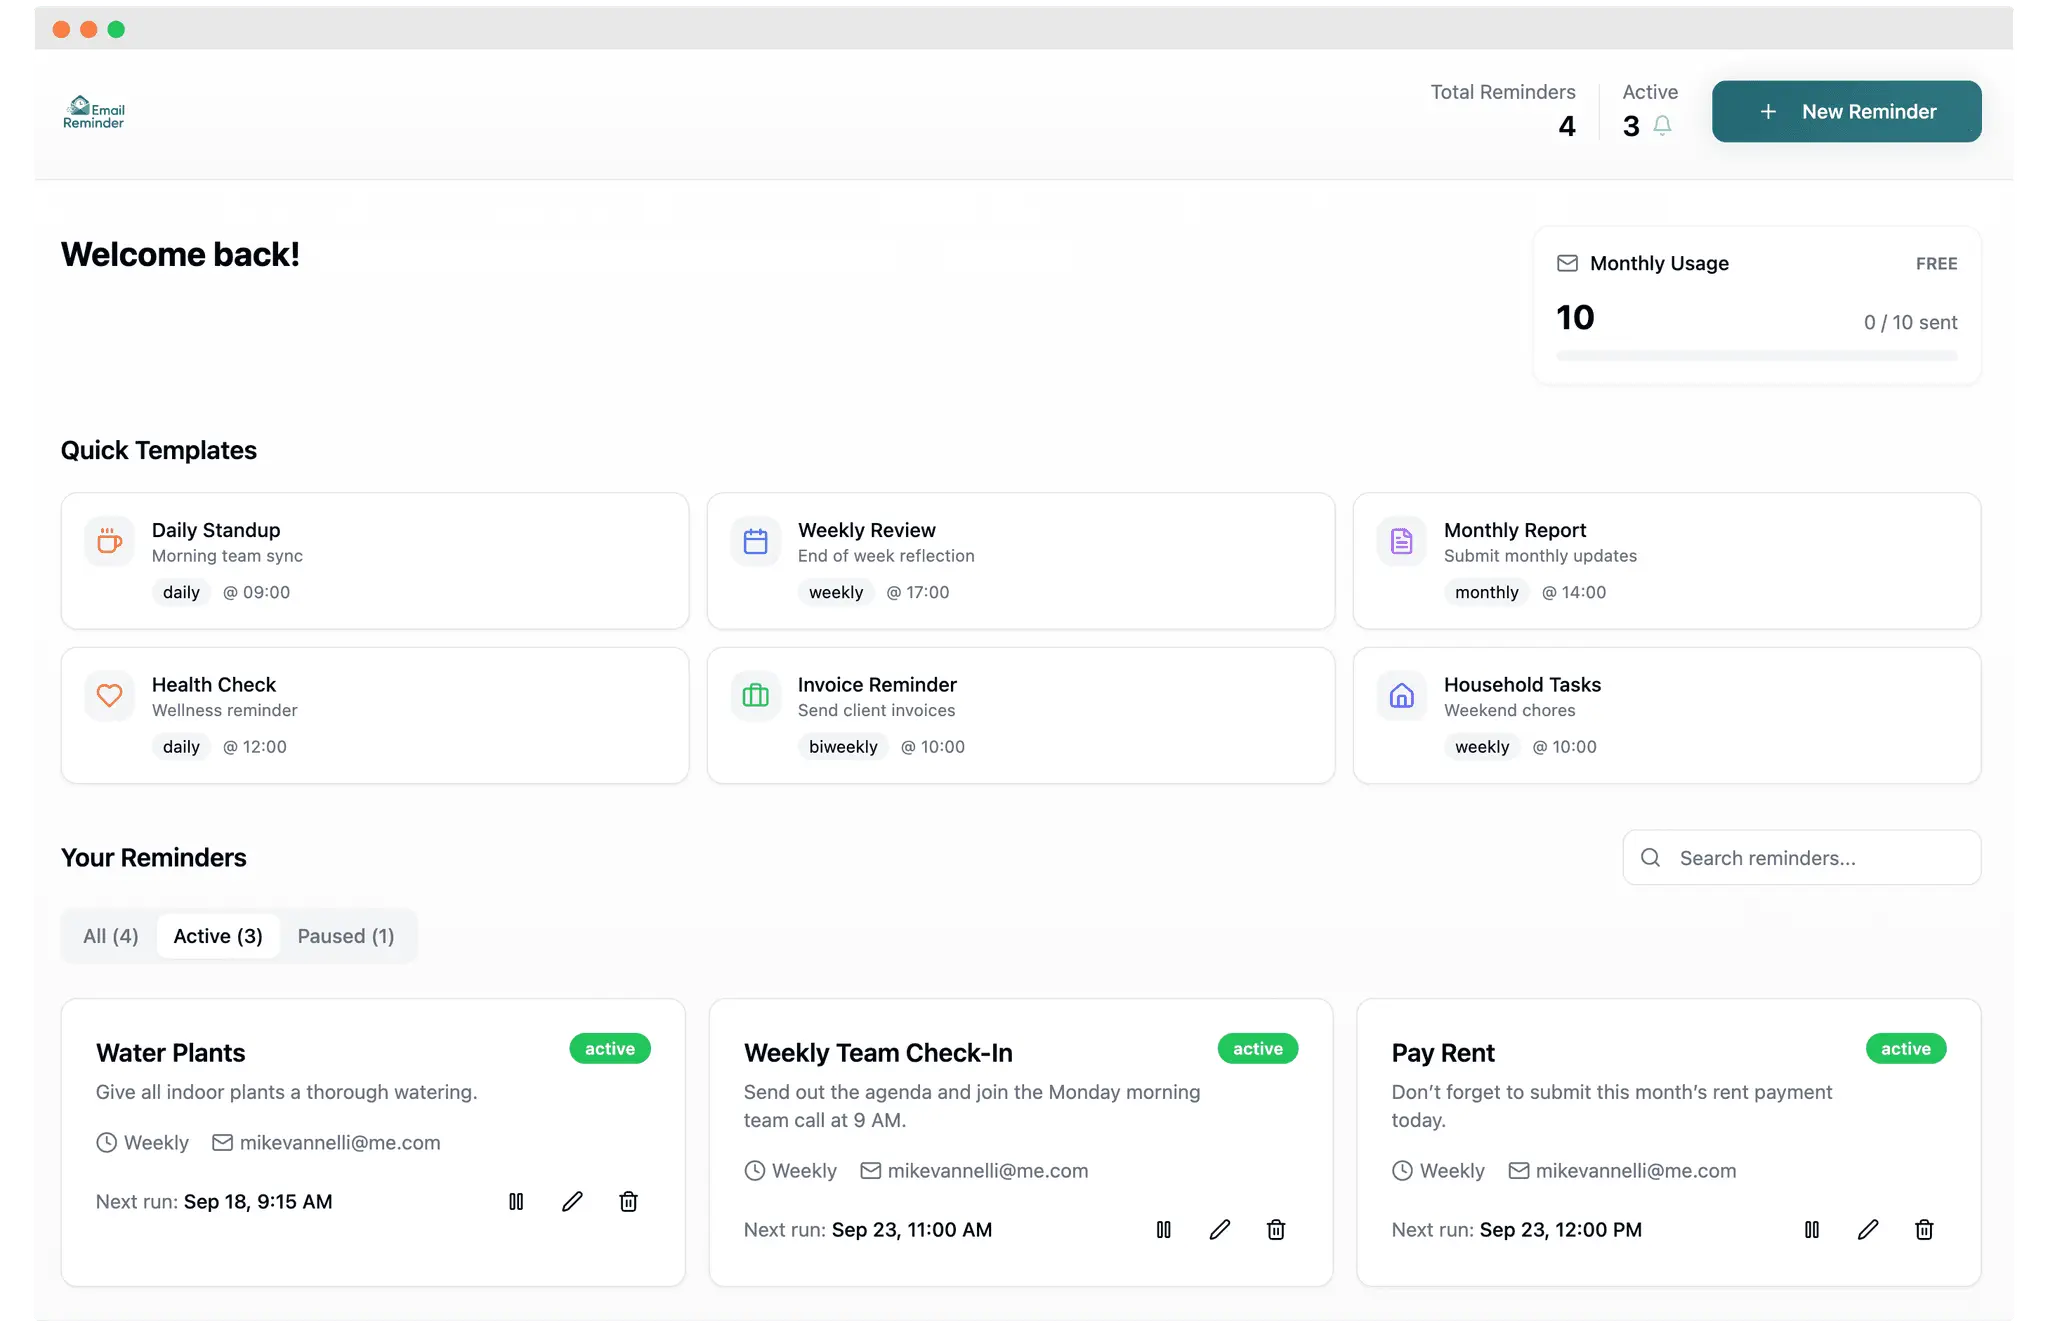
Task: Click the briefcase icon for Invoice Reminder
Action: 756,695
